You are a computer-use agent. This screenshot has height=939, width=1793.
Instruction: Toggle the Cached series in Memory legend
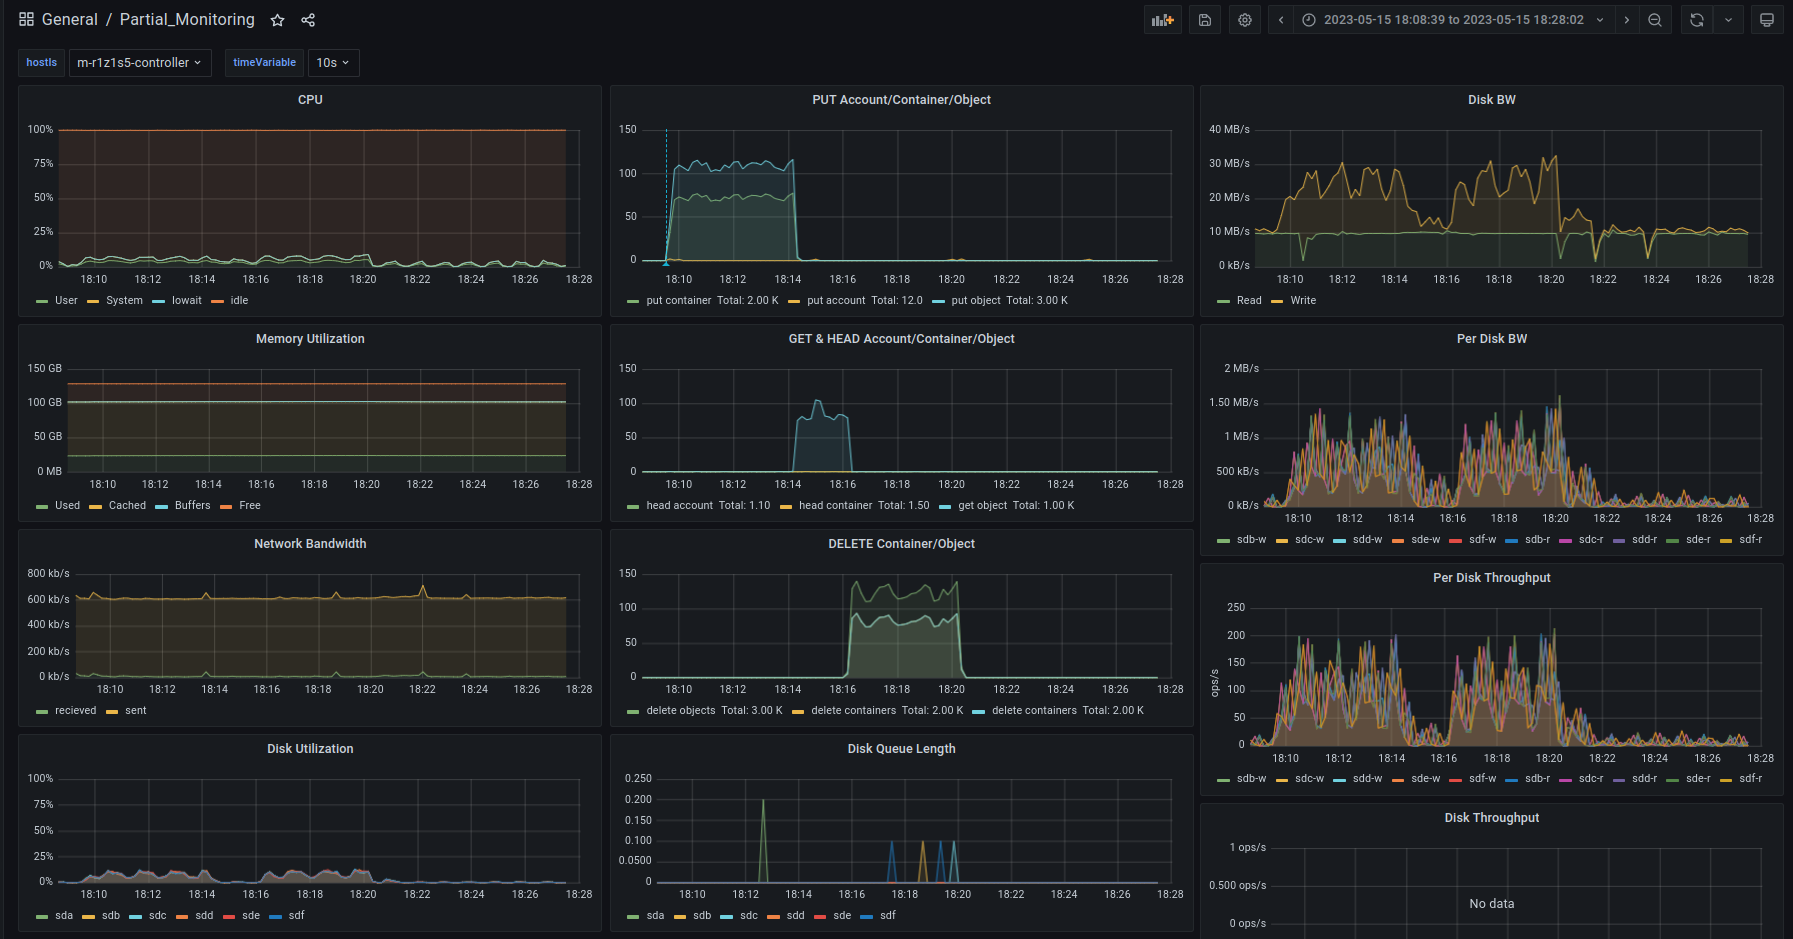pos(127,506)
